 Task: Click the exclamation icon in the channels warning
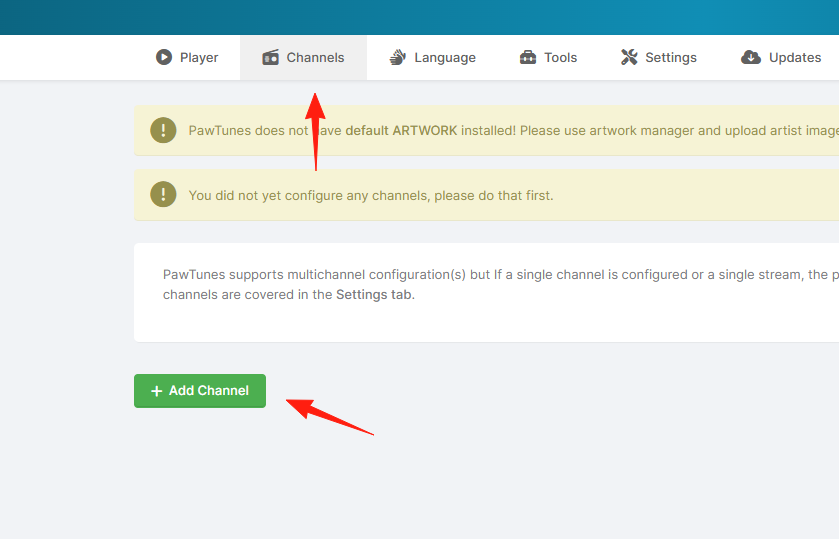click(163, 194)
